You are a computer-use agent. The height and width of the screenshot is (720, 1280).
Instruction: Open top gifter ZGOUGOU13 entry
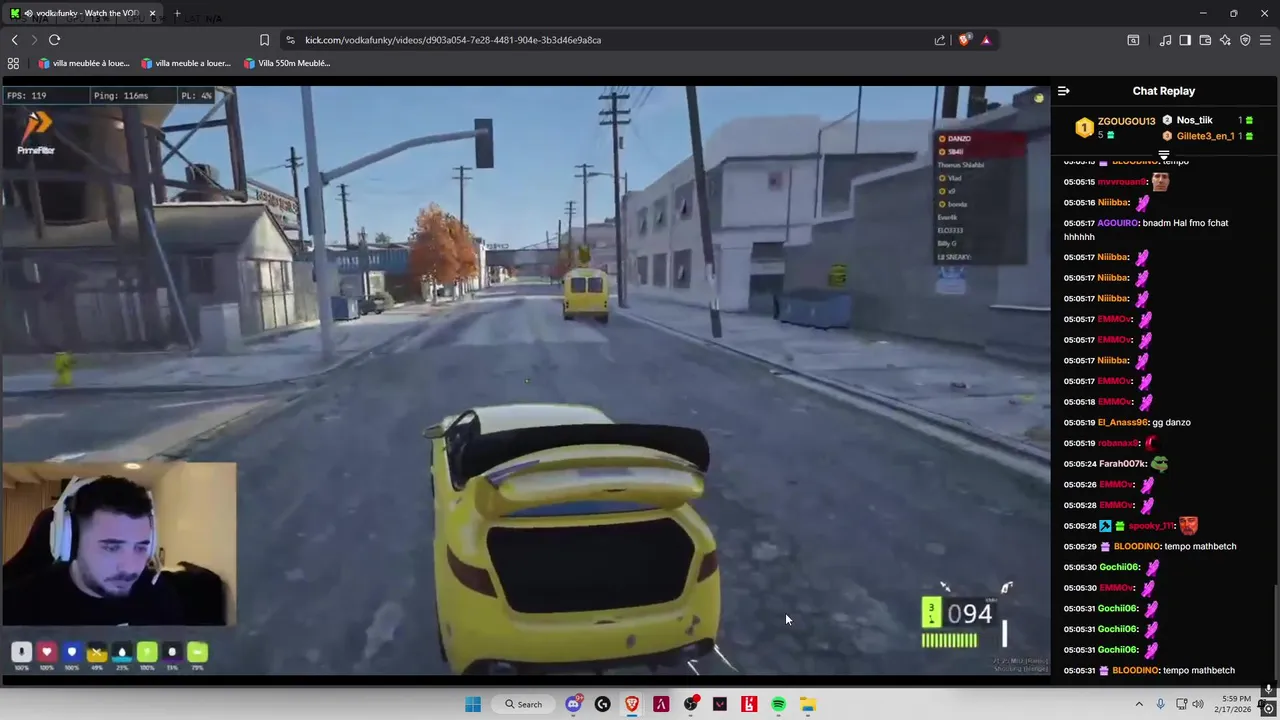[1116, 127]
